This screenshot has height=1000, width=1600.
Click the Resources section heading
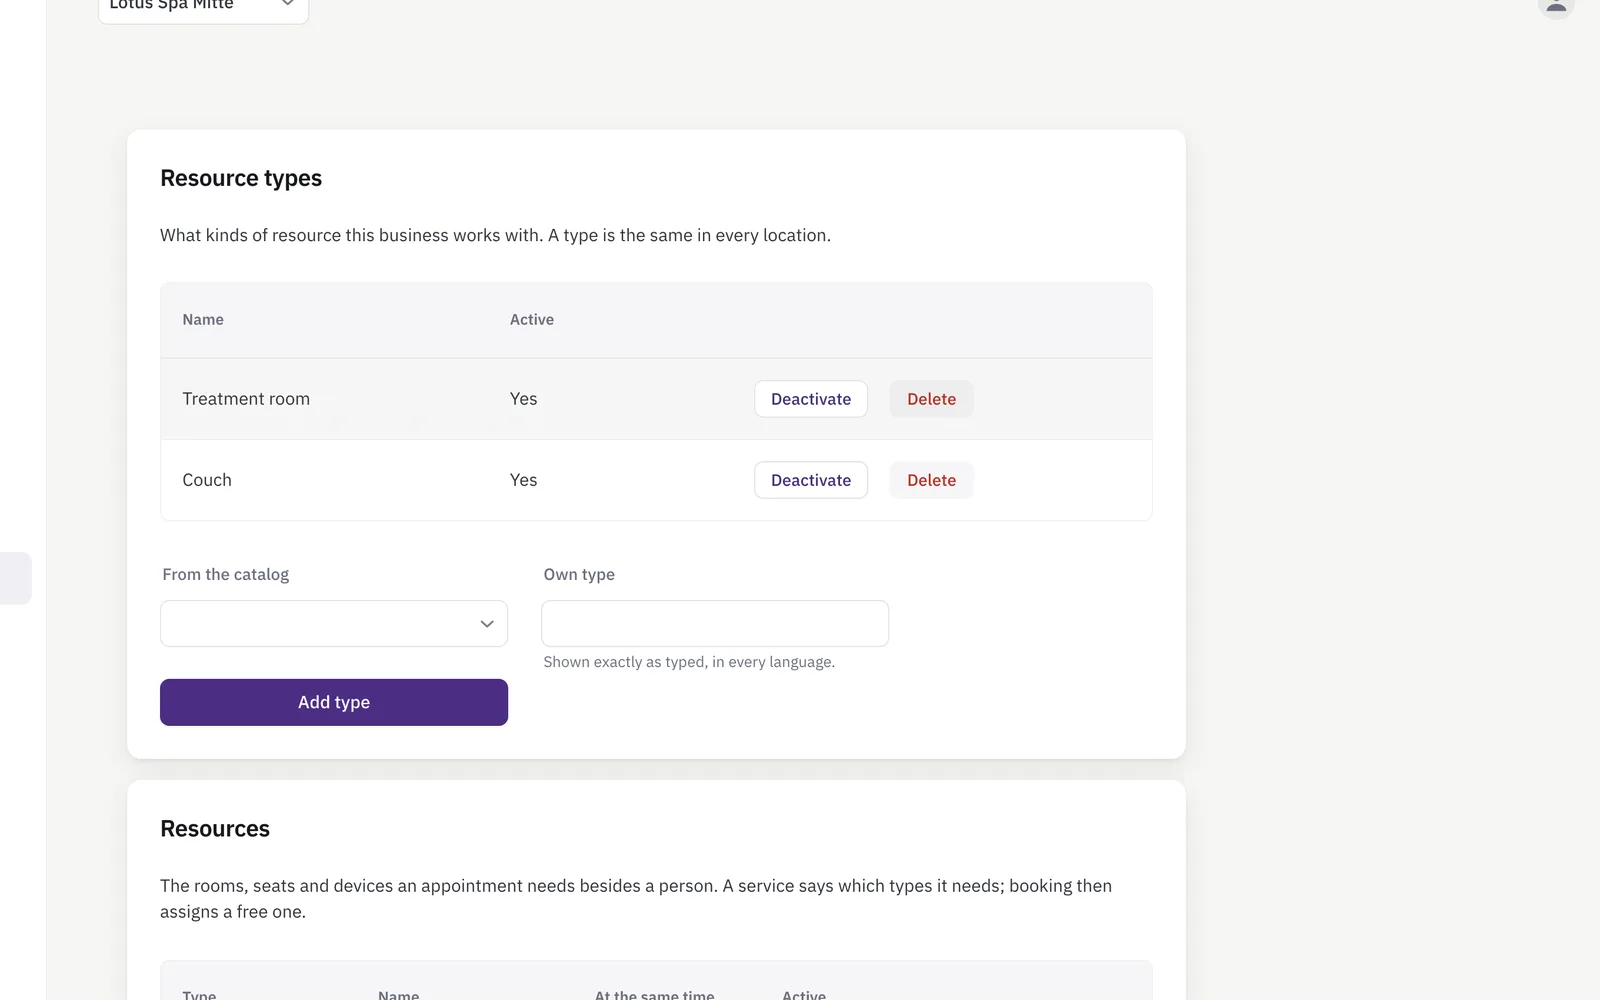tap(215, 829)
